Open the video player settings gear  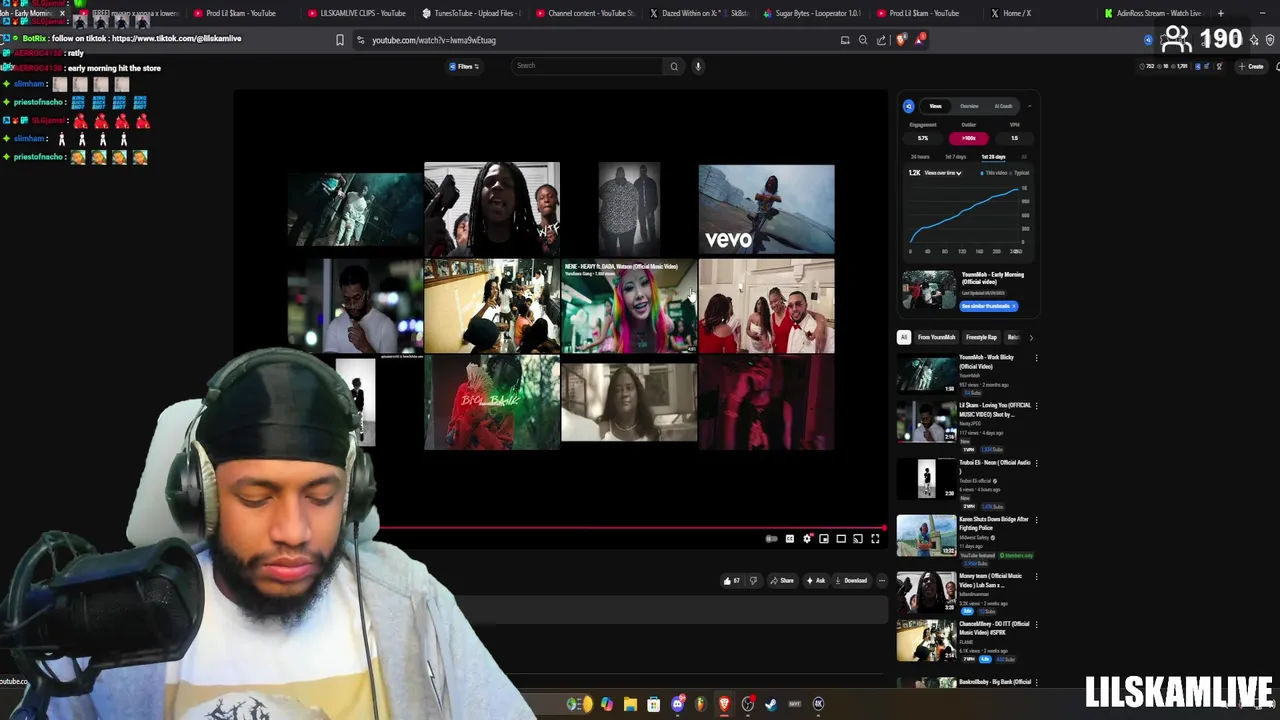(x=807, y=539)
